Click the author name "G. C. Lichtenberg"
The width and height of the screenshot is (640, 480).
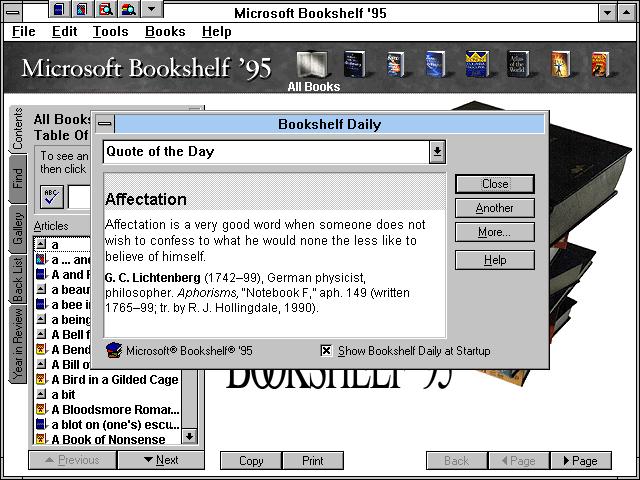[x=153, y=278]
